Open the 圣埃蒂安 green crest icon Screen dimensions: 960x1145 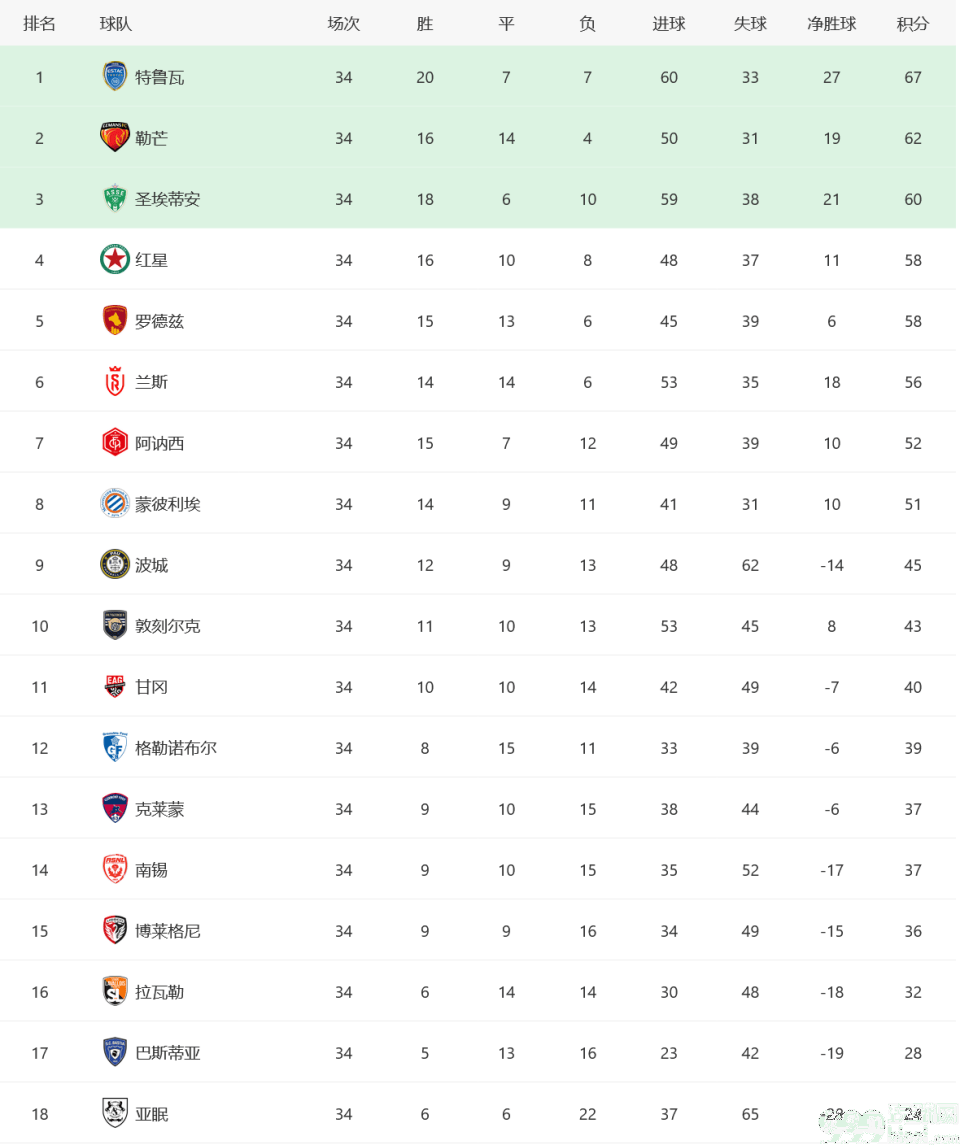point(115,199)
